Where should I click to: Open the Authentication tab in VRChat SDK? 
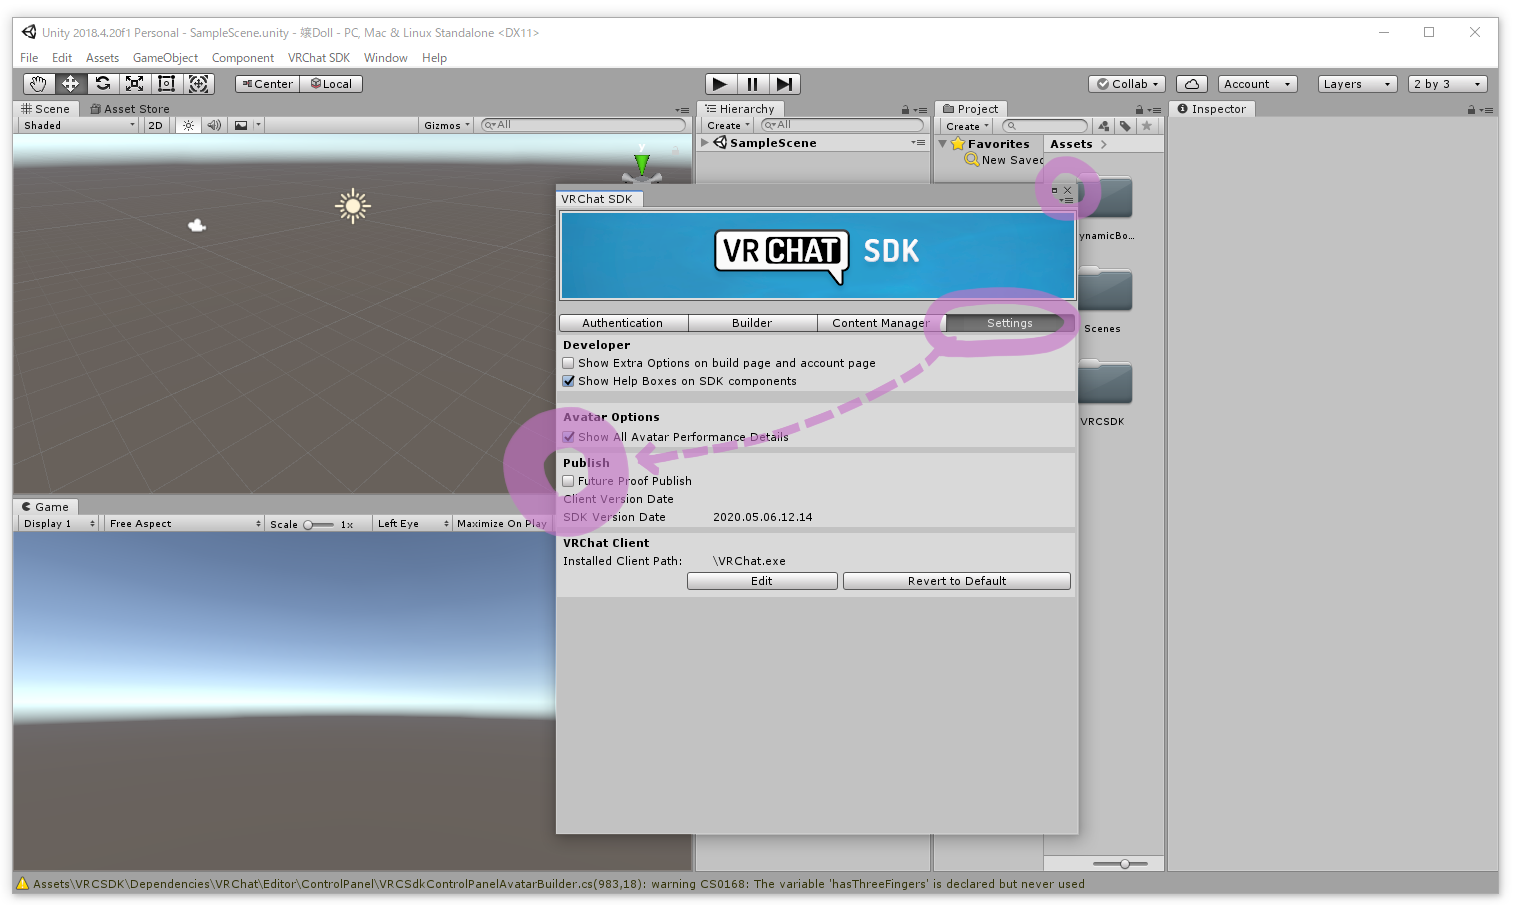coord(623,323)
